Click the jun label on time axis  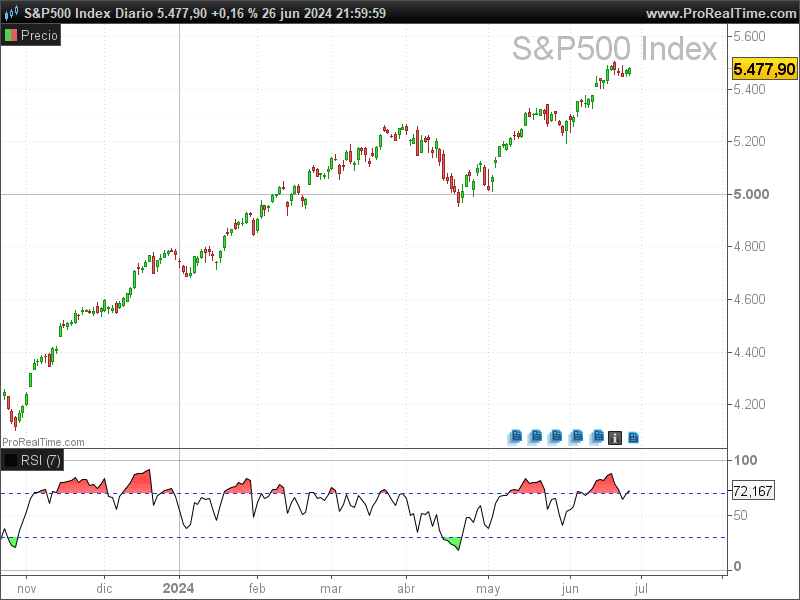(570, 589)
